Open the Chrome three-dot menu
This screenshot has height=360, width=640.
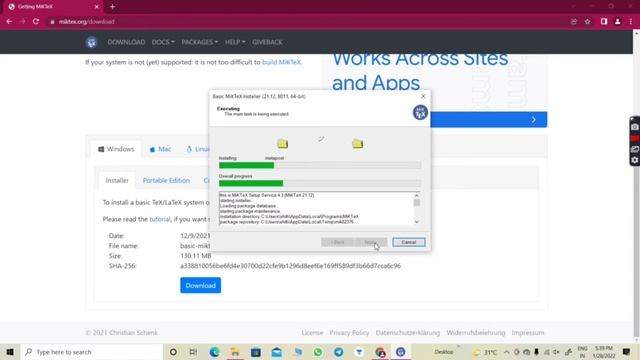pyautogui.click(x=631, y=22)
